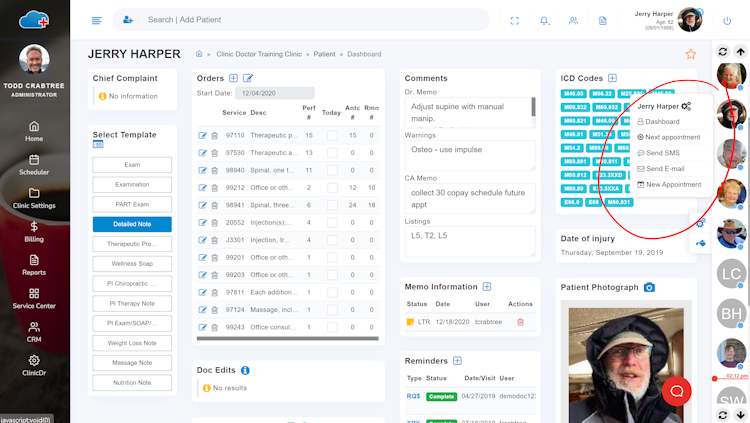The image size is (750, 423).
Task: Check Today box for 99201 row
Action: coord(332,258)
